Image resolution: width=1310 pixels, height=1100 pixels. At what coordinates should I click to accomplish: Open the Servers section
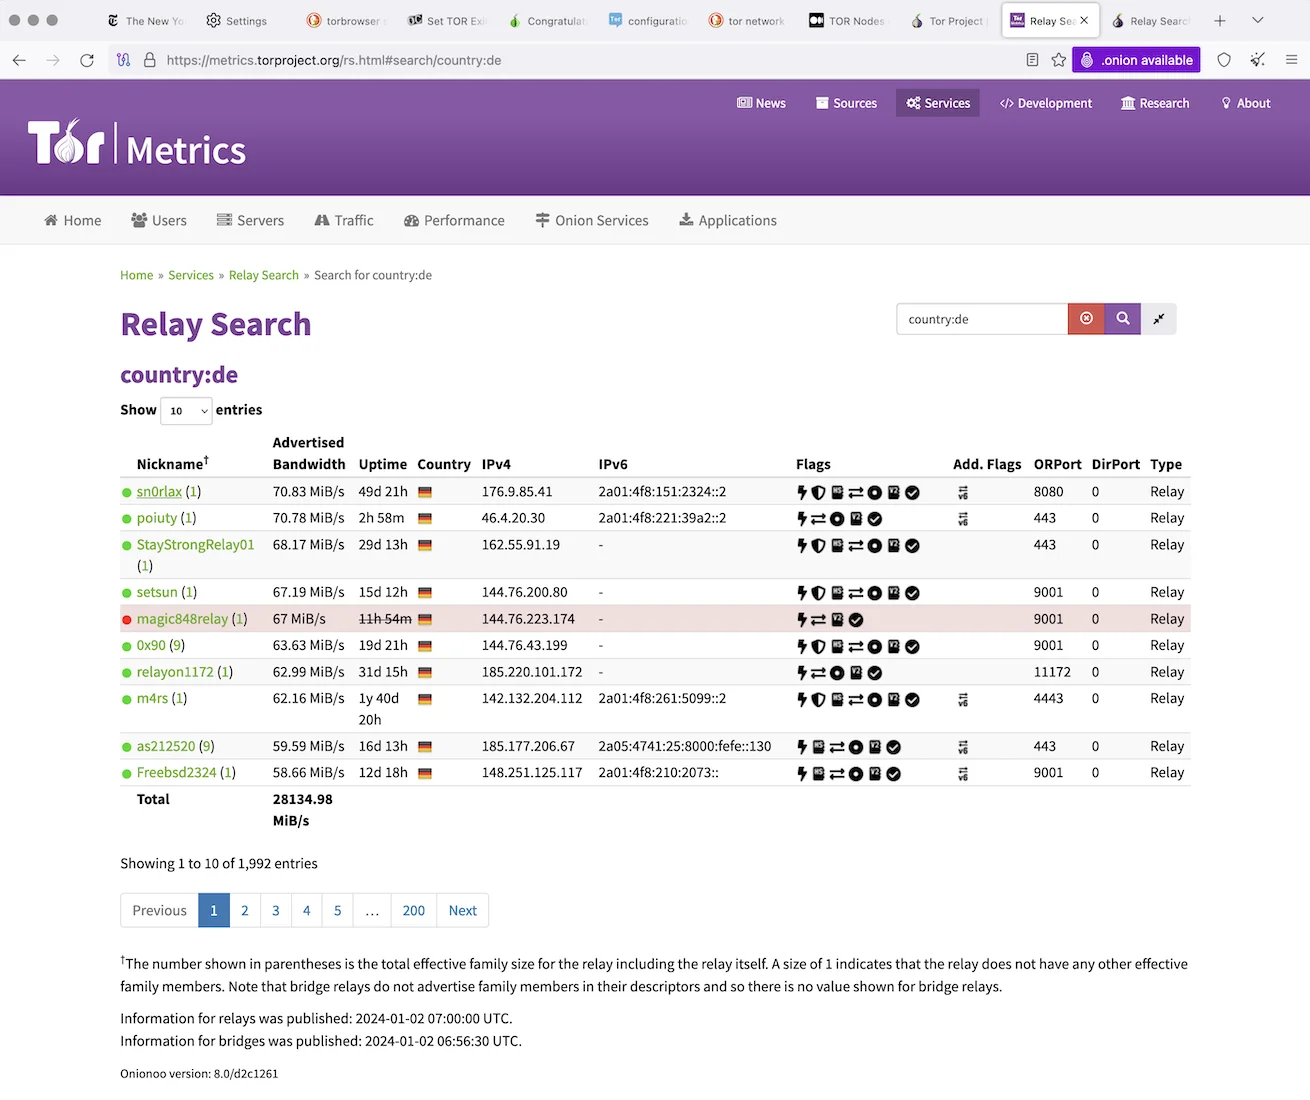click(251, 220)
